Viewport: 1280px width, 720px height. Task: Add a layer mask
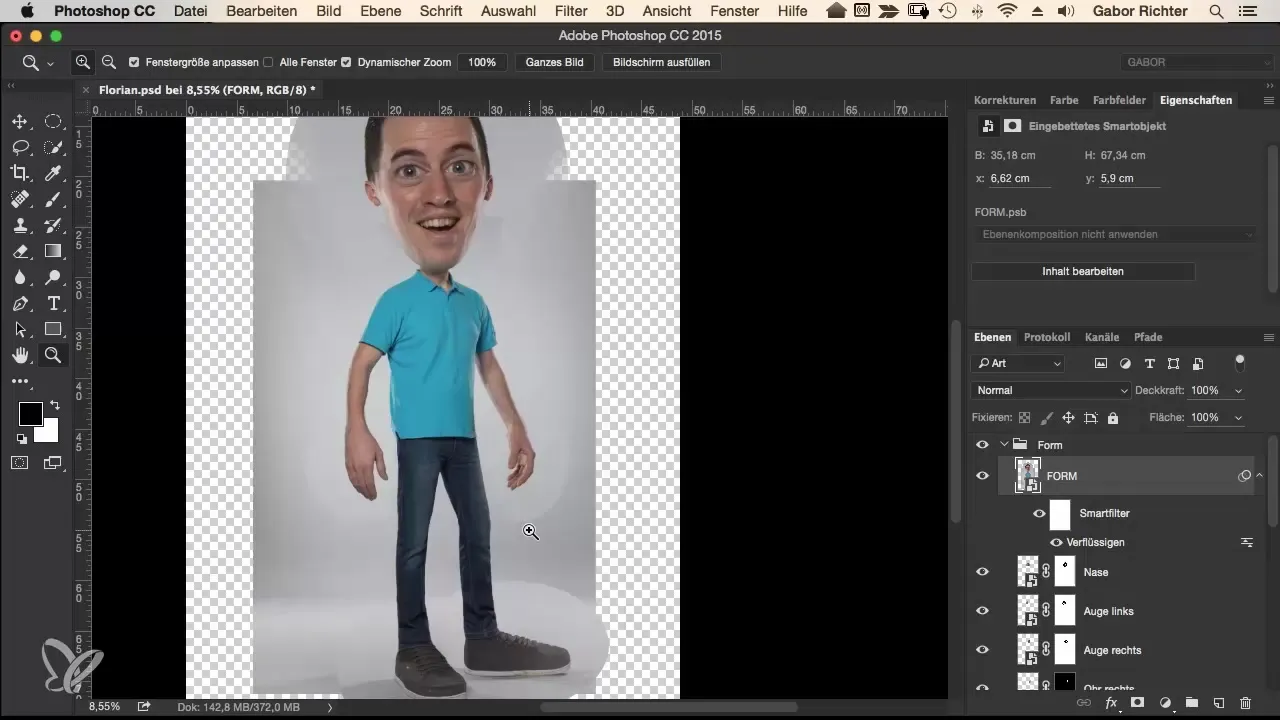pyautogui.click(x=1137, y=703)
